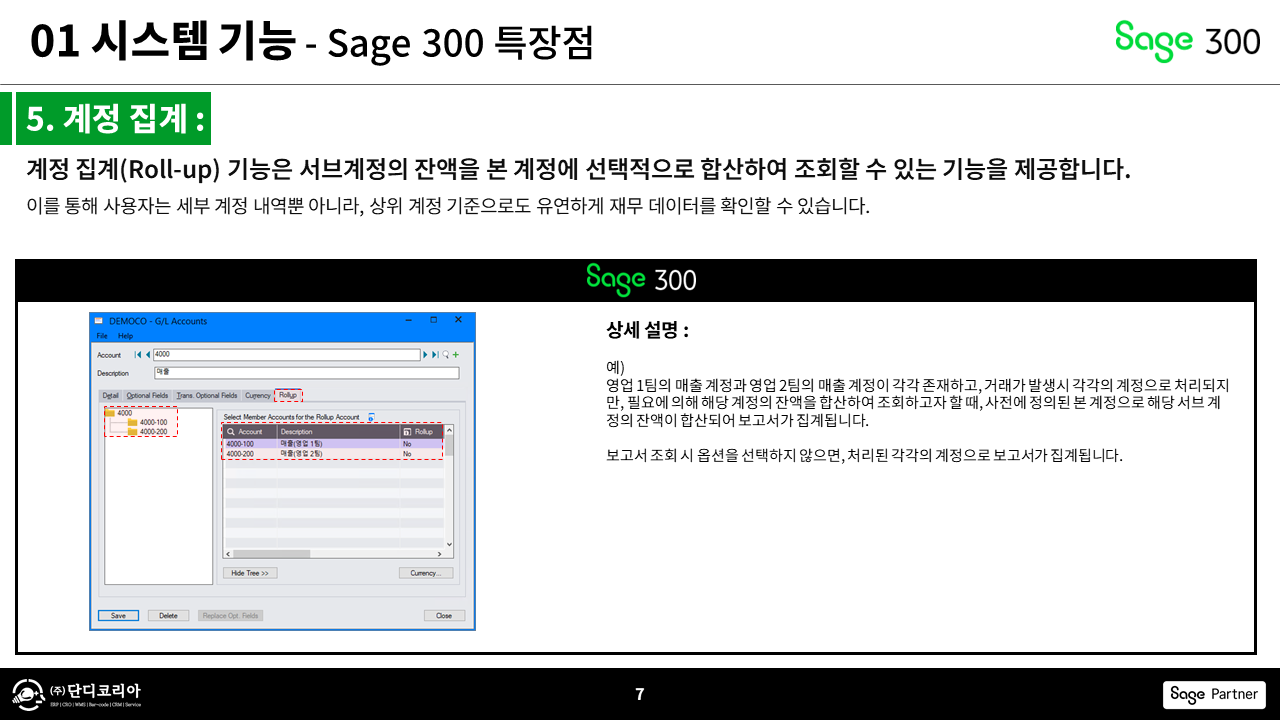1280x720 pixels.
Task: Go to the previous account record
Action: click(149, 354)
